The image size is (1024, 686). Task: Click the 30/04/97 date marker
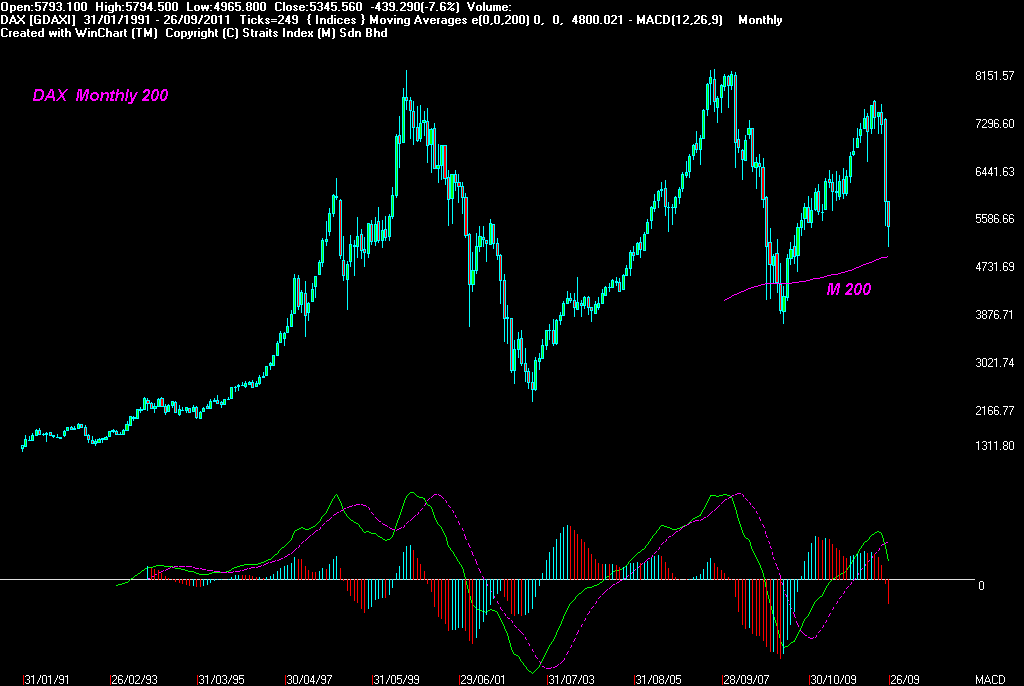(x=309, y=679)
